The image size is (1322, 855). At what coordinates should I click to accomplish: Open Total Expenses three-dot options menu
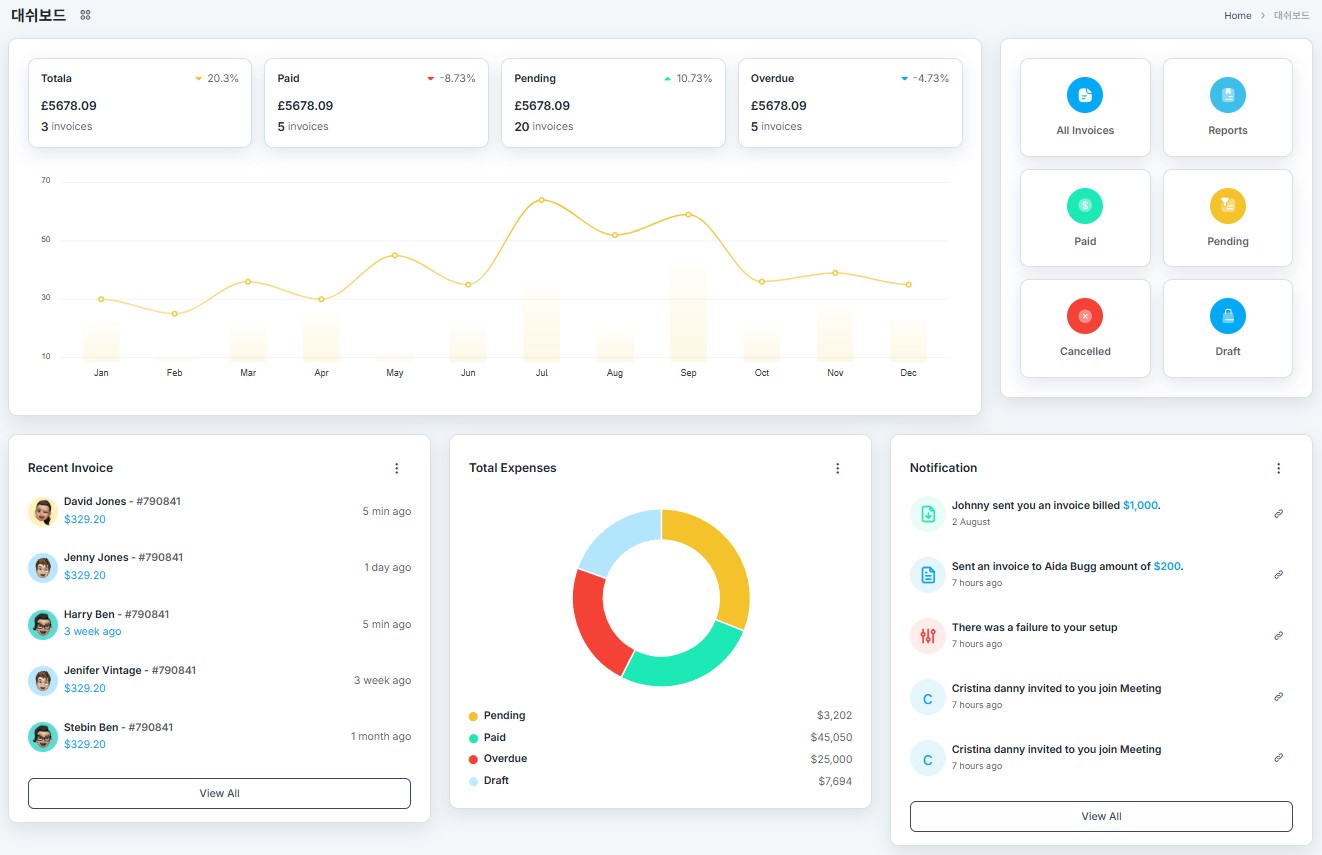[837, 468]
